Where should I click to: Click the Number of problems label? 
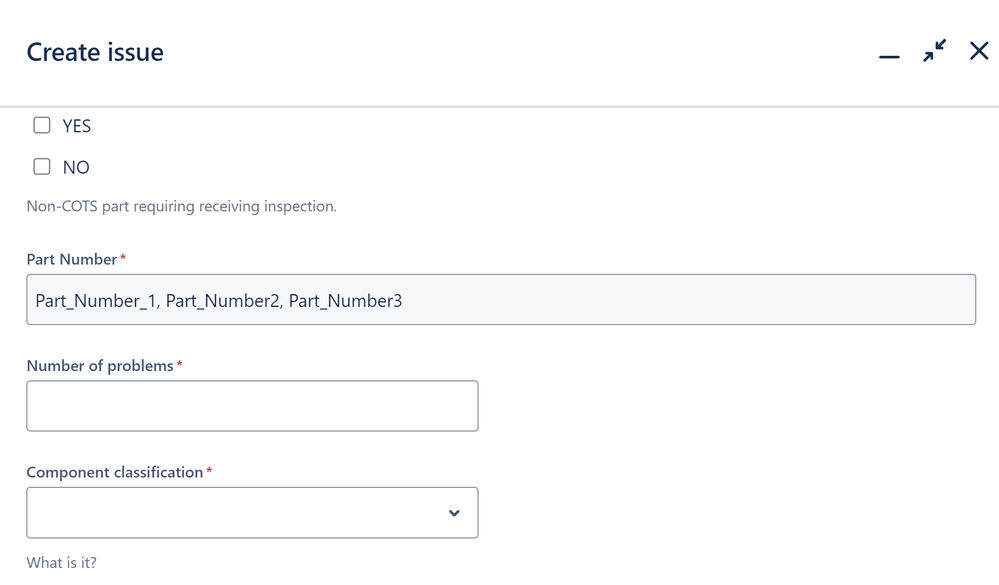[100, 366]
